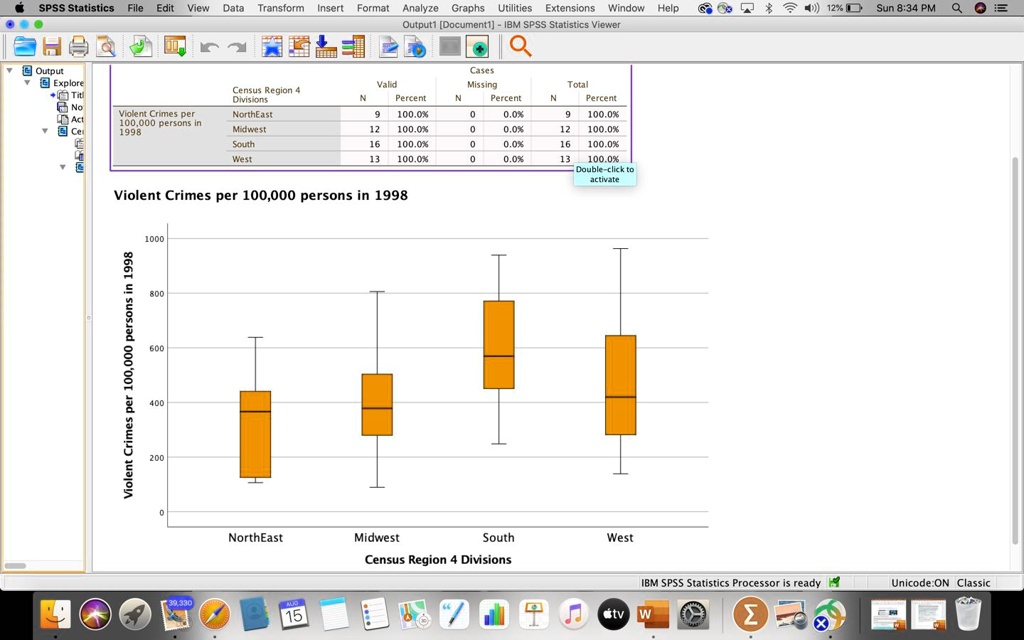Click the South box in boxplot
1024x640 pixels.
pyautogui.click(x=498, y=344)
